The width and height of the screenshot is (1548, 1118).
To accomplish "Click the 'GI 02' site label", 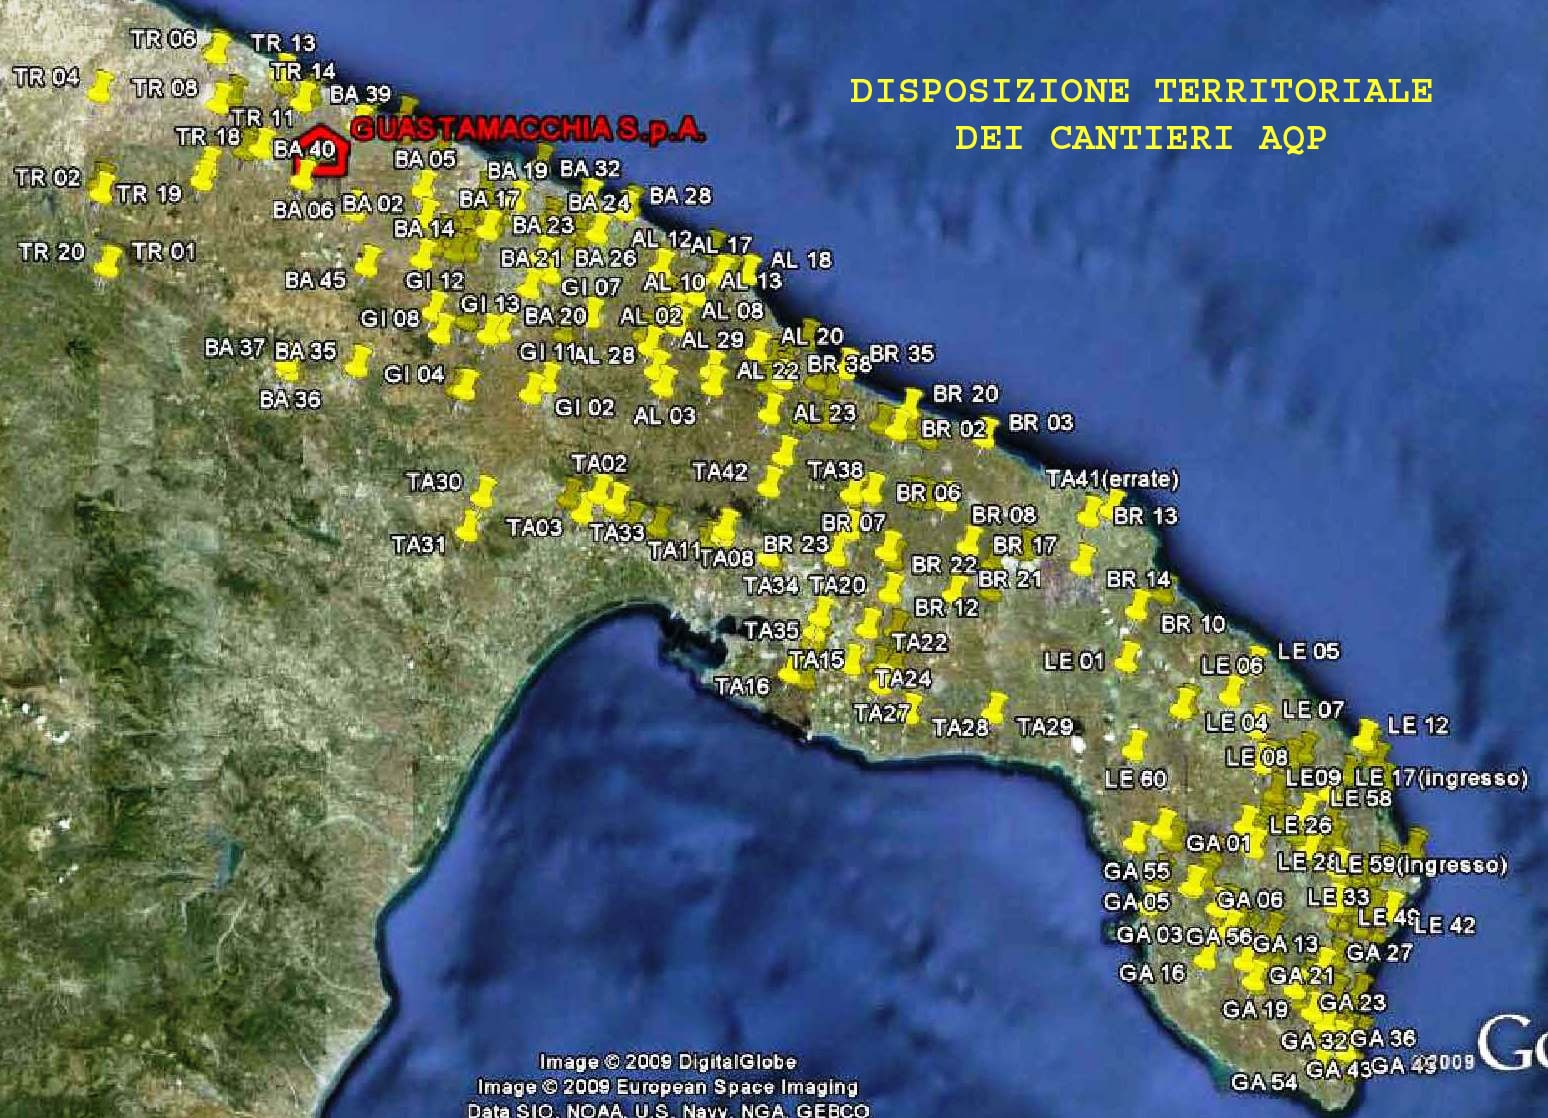I will pyautogui.click(x=584, y=408).
